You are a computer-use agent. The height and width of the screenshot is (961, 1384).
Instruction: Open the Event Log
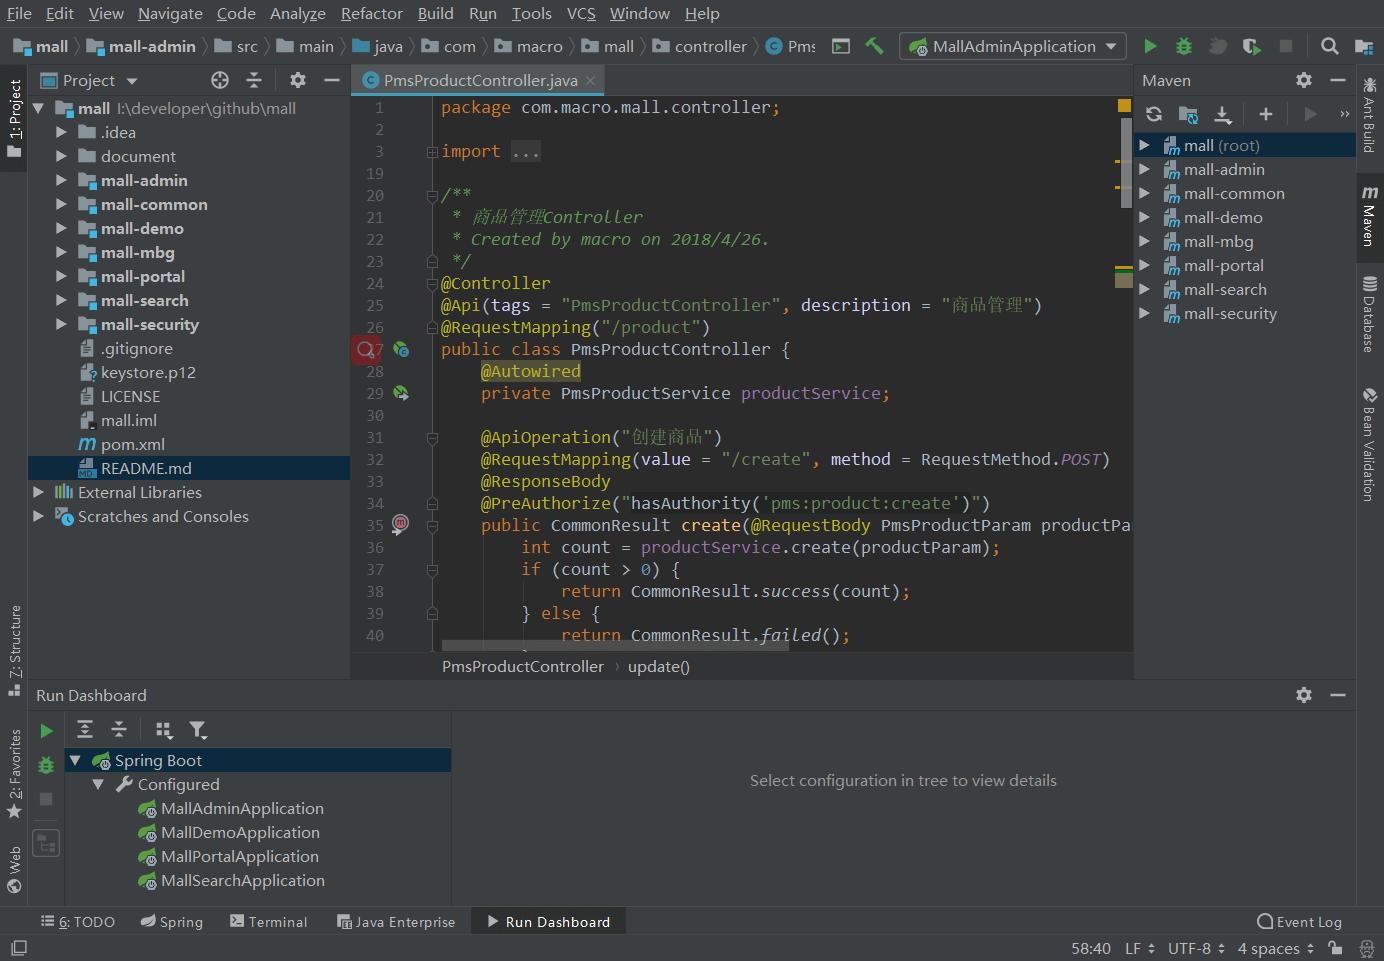coord(1299,922)
